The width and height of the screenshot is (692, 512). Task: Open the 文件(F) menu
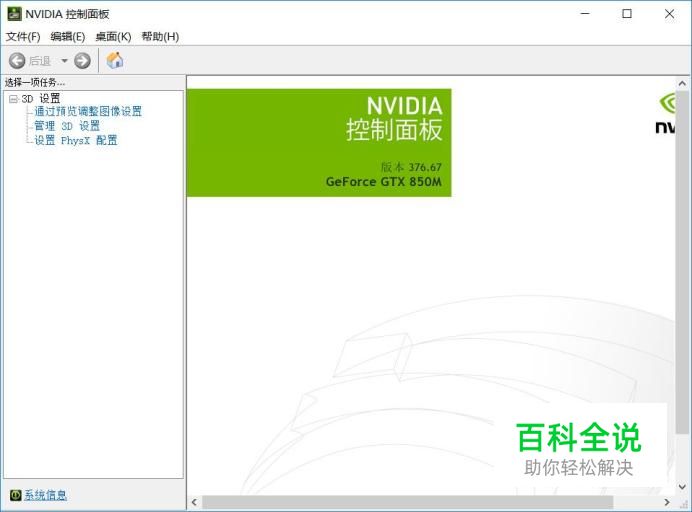coord(23,37)
